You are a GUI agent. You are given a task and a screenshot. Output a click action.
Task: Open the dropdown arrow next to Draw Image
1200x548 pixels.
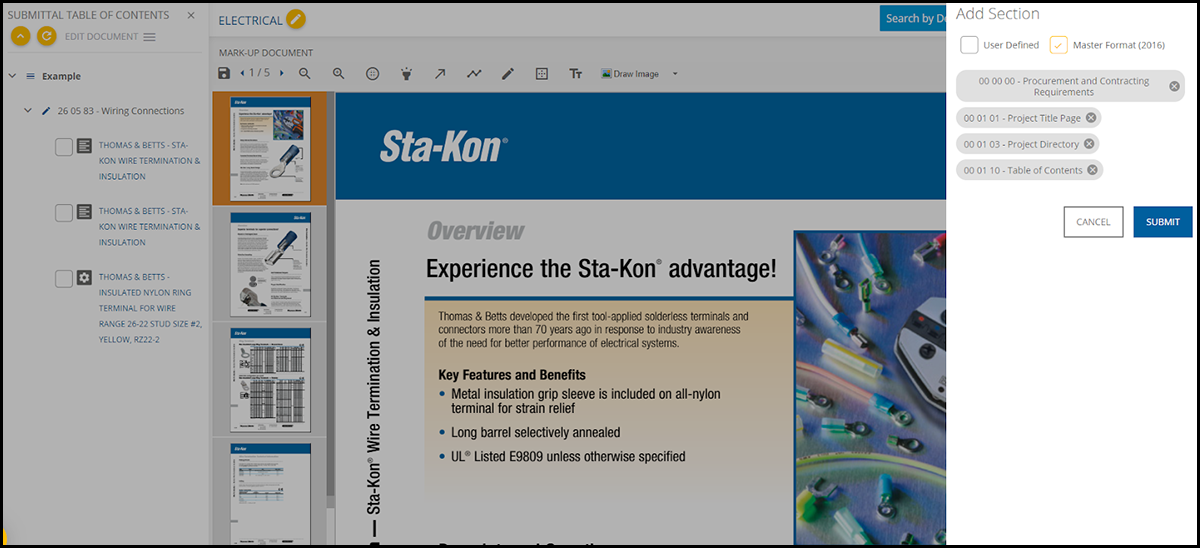(675, 74)
